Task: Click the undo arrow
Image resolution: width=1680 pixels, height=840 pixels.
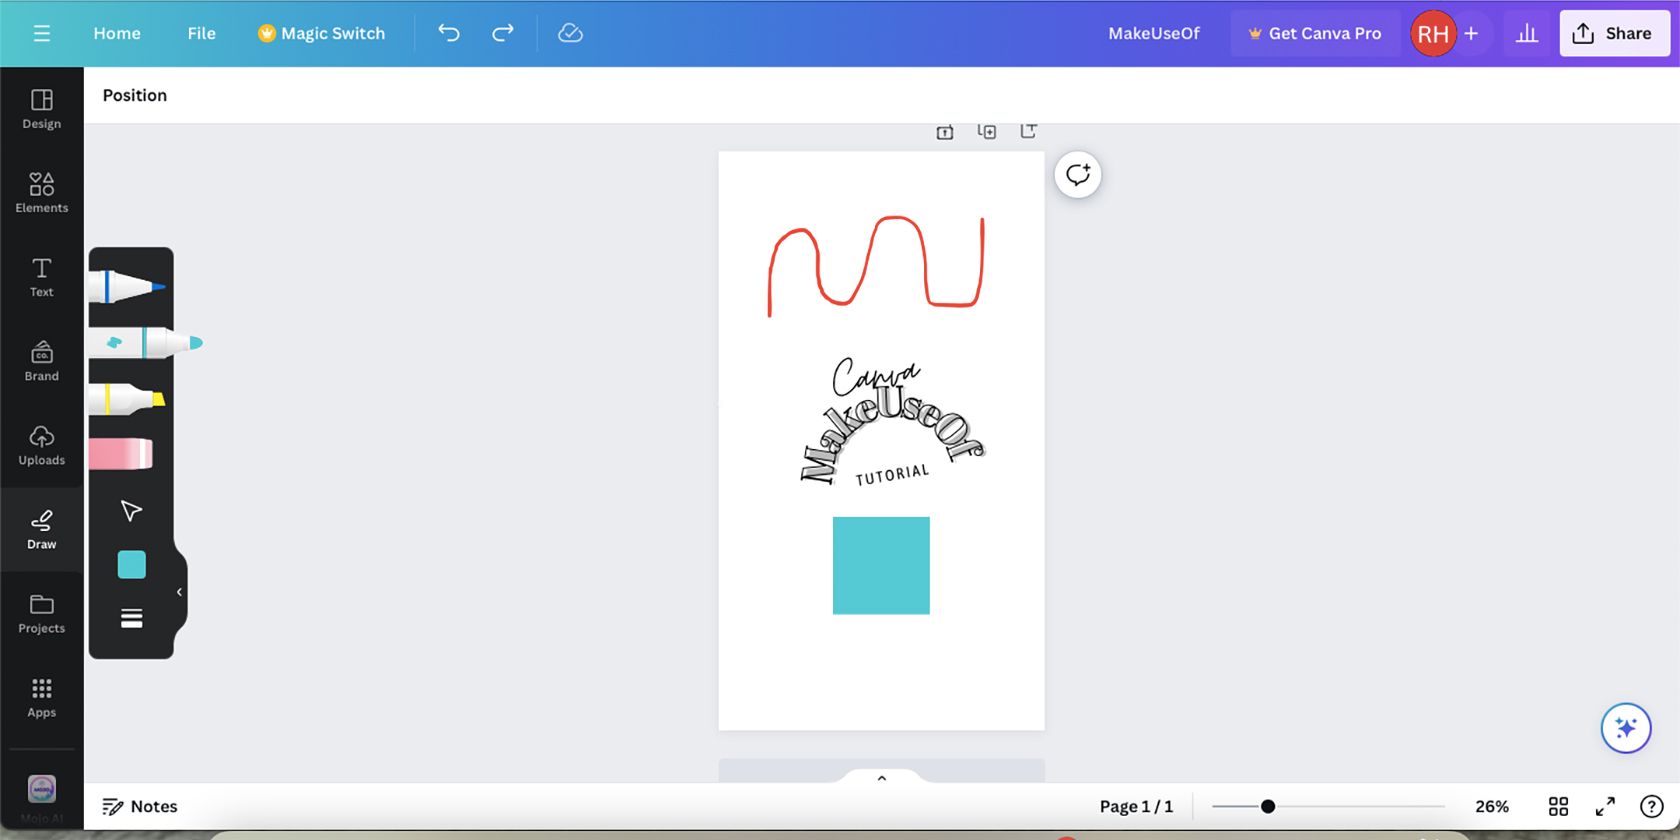Action: point(449,33)
